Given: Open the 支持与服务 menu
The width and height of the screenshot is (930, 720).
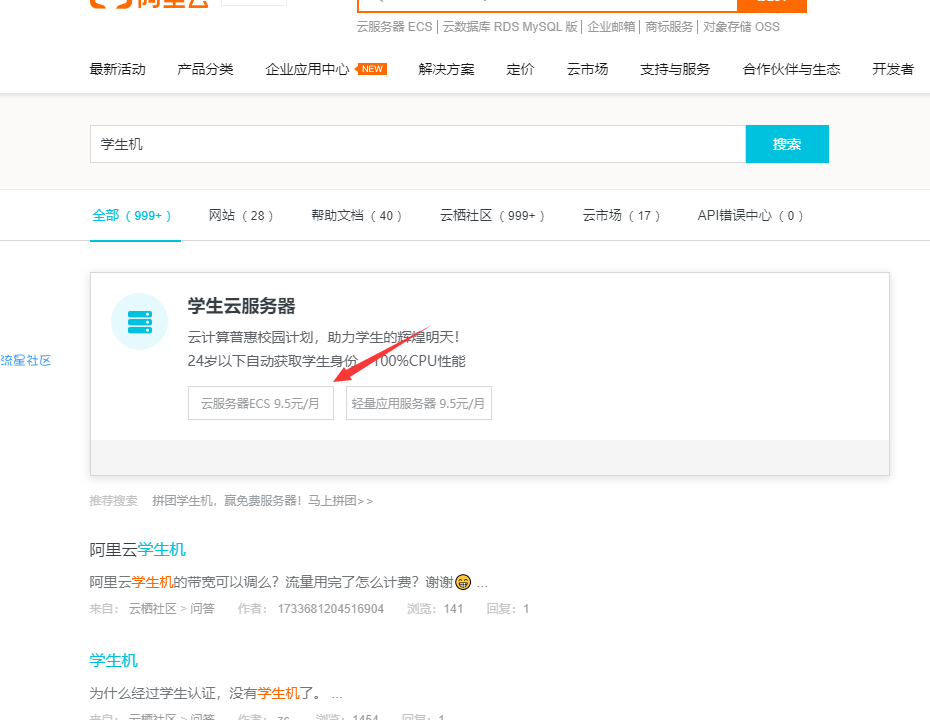Looking at the screenshot, I should [x=675, y=69].
